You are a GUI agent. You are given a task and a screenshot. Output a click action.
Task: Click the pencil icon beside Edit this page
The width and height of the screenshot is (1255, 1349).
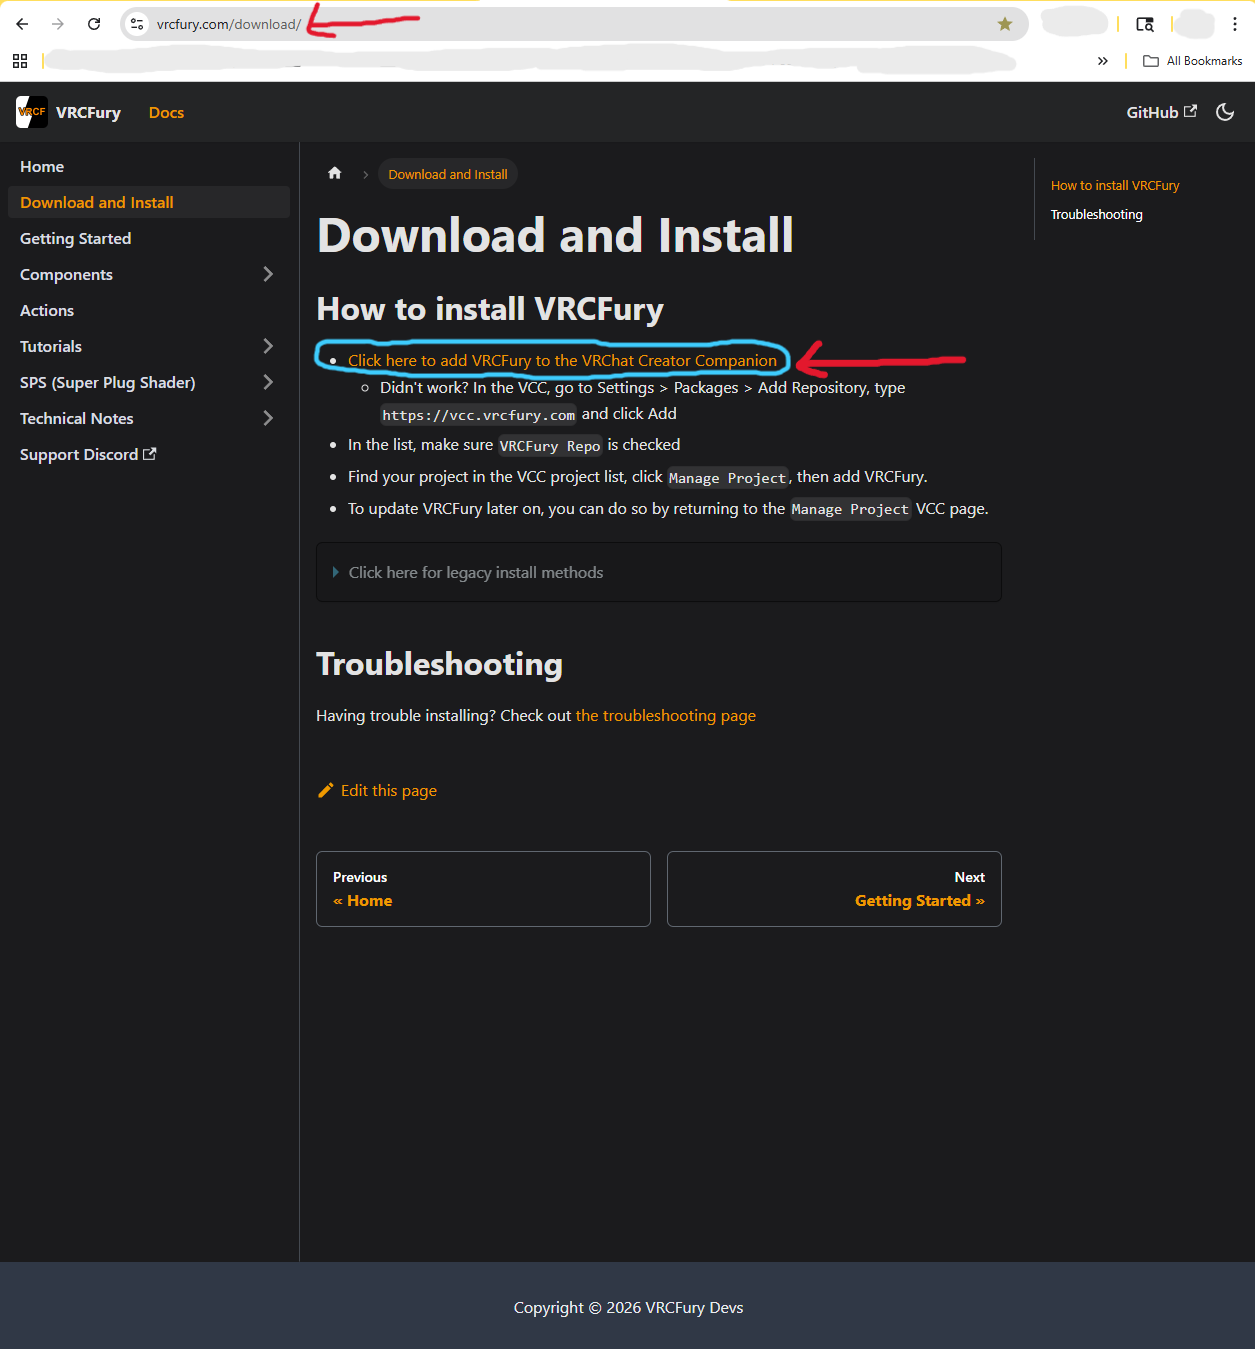(x=326, y=790)
